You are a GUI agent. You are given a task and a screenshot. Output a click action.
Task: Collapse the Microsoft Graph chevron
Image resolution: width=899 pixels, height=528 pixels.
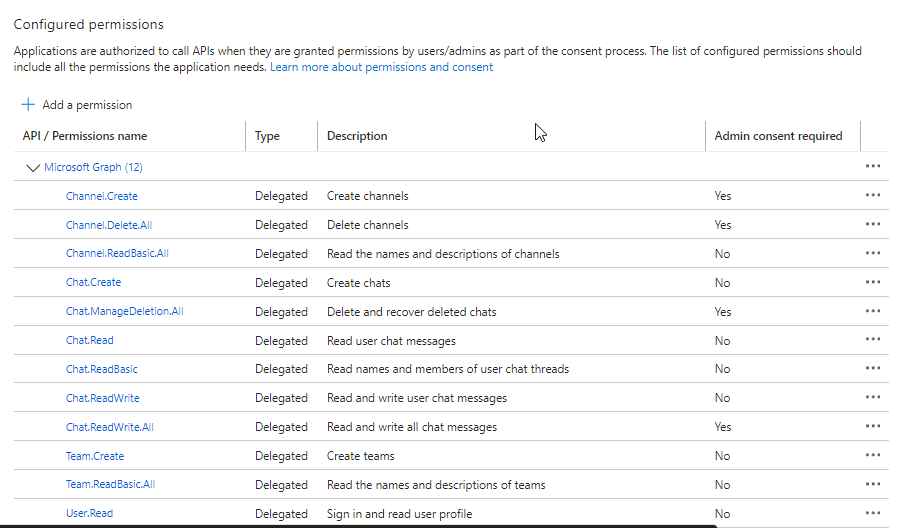[33, 167]
